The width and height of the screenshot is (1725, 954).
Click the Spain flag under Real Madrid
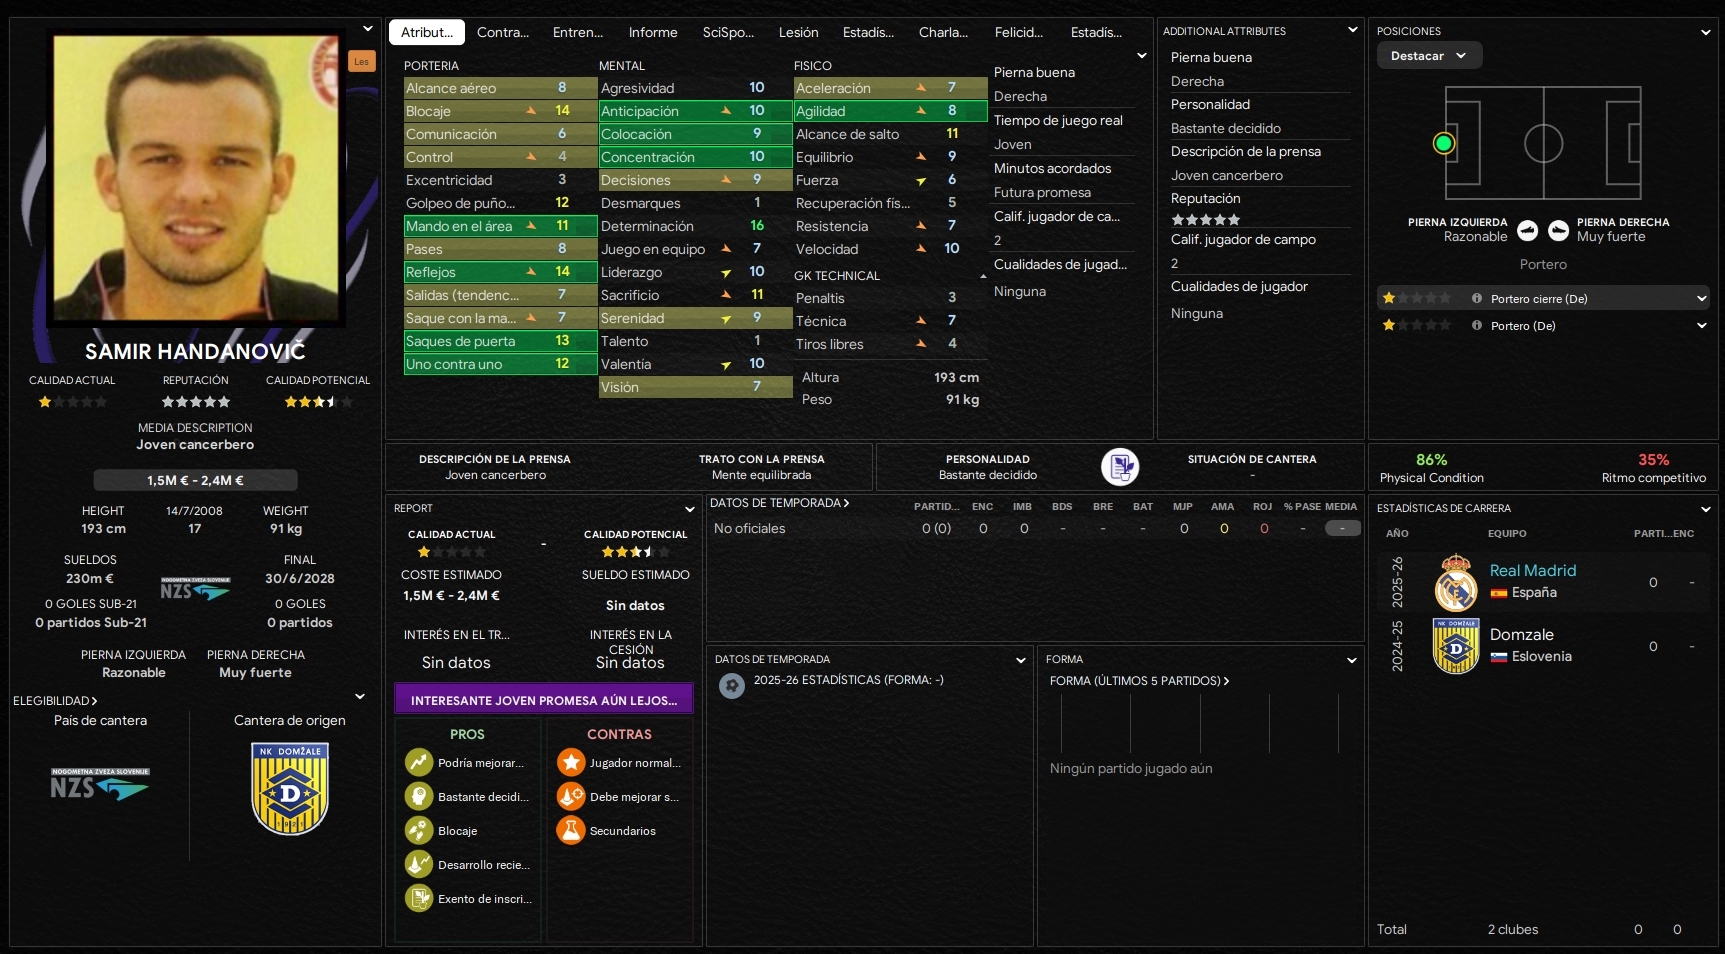(x=1499, y=593)
